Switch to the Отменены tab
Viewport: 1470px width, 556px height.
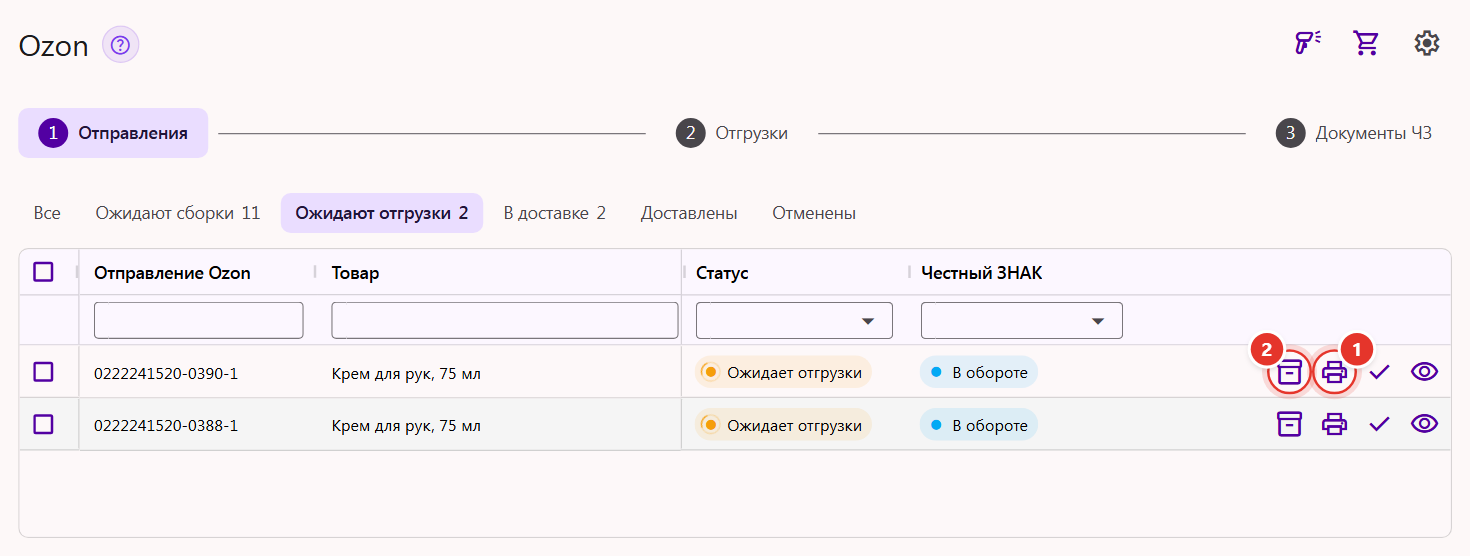pyautogui.click(x=814, y=213)
